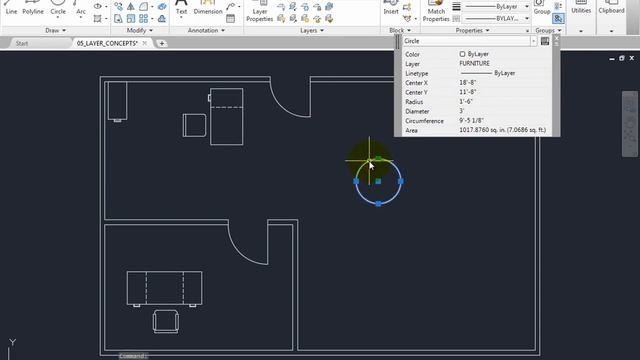Select the Circle draw tool
Viewport: 640px width, 360px height.
58,7
